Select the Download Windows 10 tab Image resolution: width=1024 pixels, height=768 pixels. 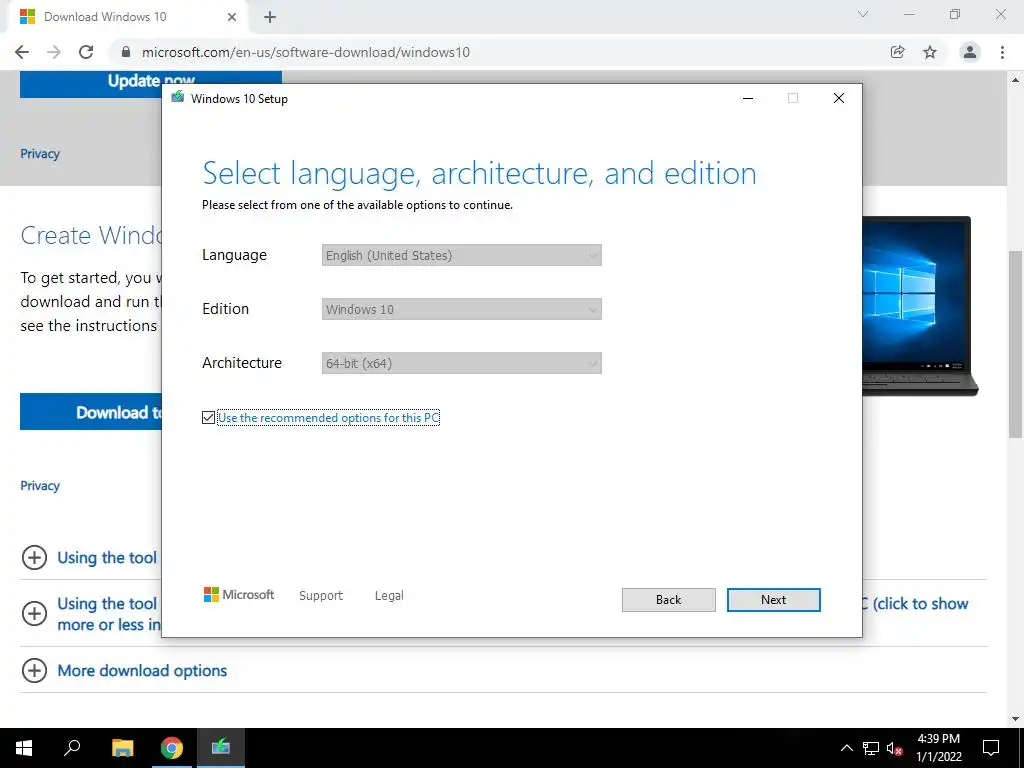pyautogui.click(x=127, y=17)
